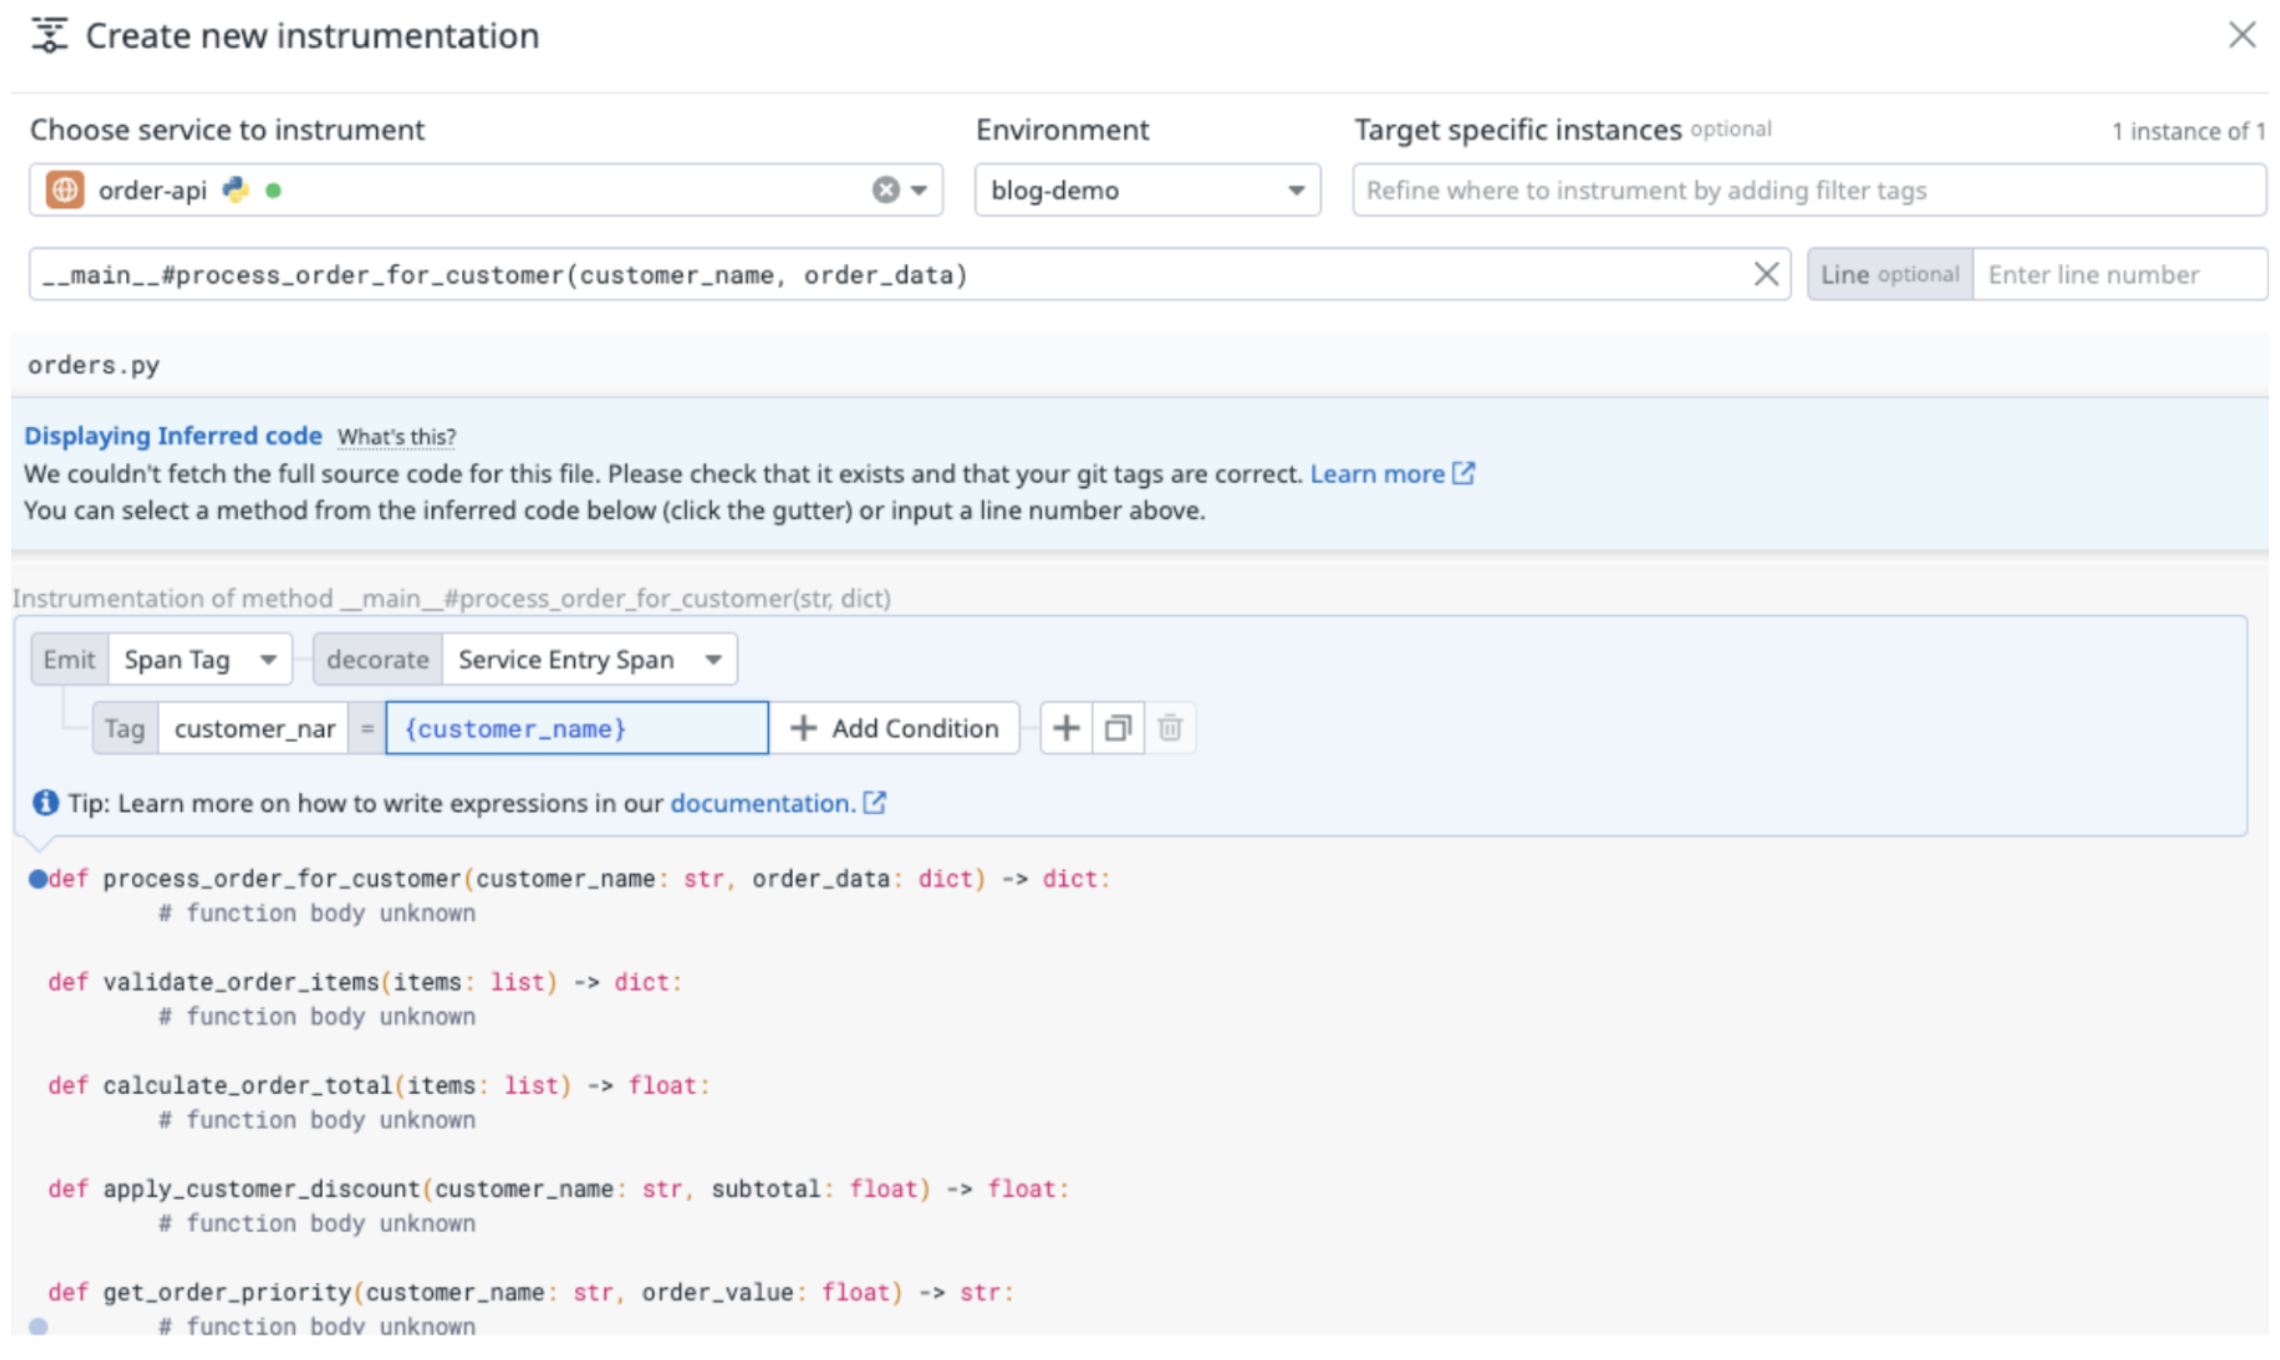Duplicate the tag row
This screenshot has height=1360, width=2280.
(1118, 728)
